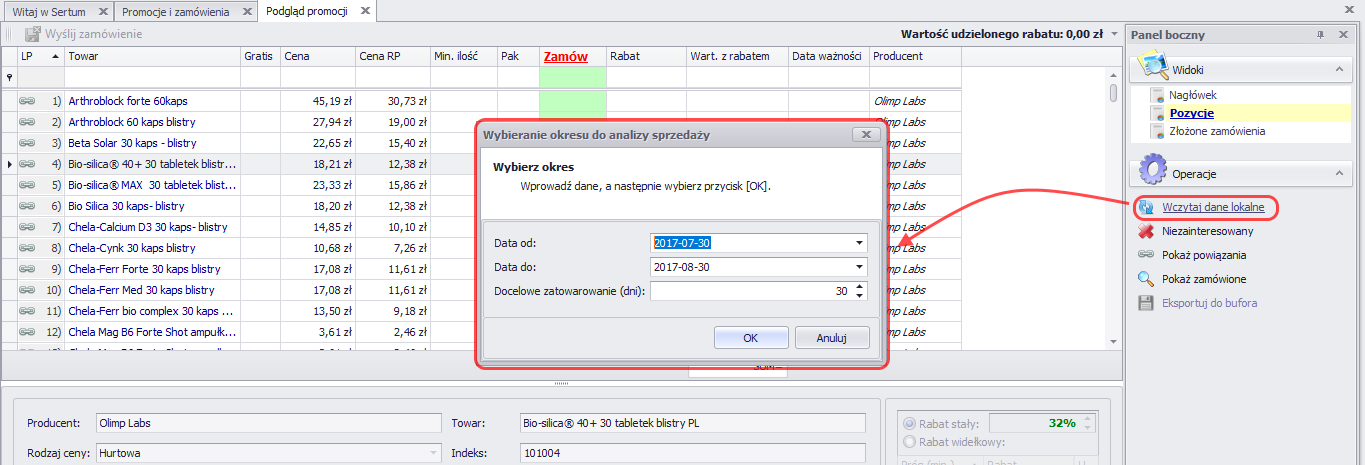Confirm the period with the OK button
Screen dimensions: 1365x465
tap(750, 338)
